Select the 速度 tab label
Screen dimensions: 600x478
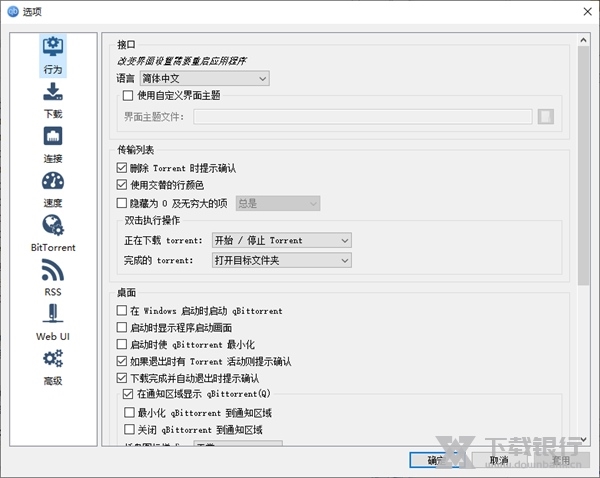(53, 203)
